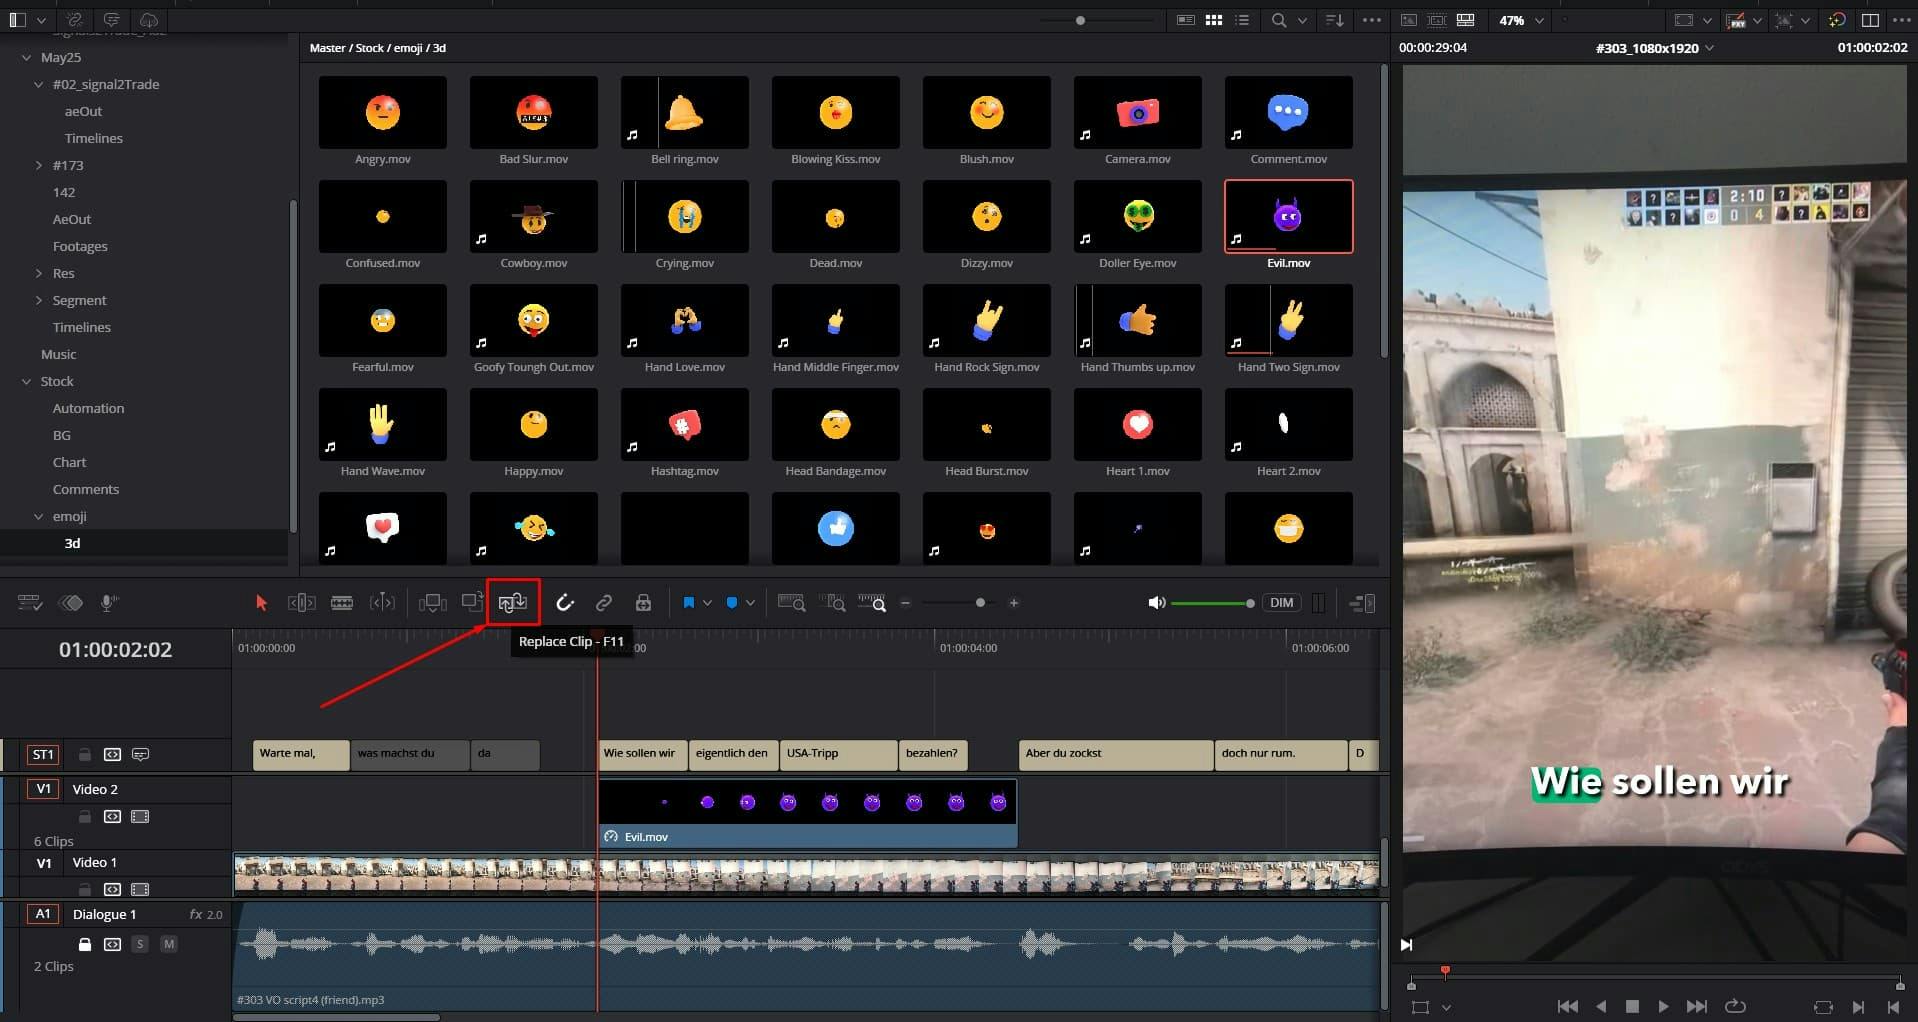Screen dimensions: 1918x1022
Task: Activate the Trim Edit Mode tool
Action: [x=301, y=603]
